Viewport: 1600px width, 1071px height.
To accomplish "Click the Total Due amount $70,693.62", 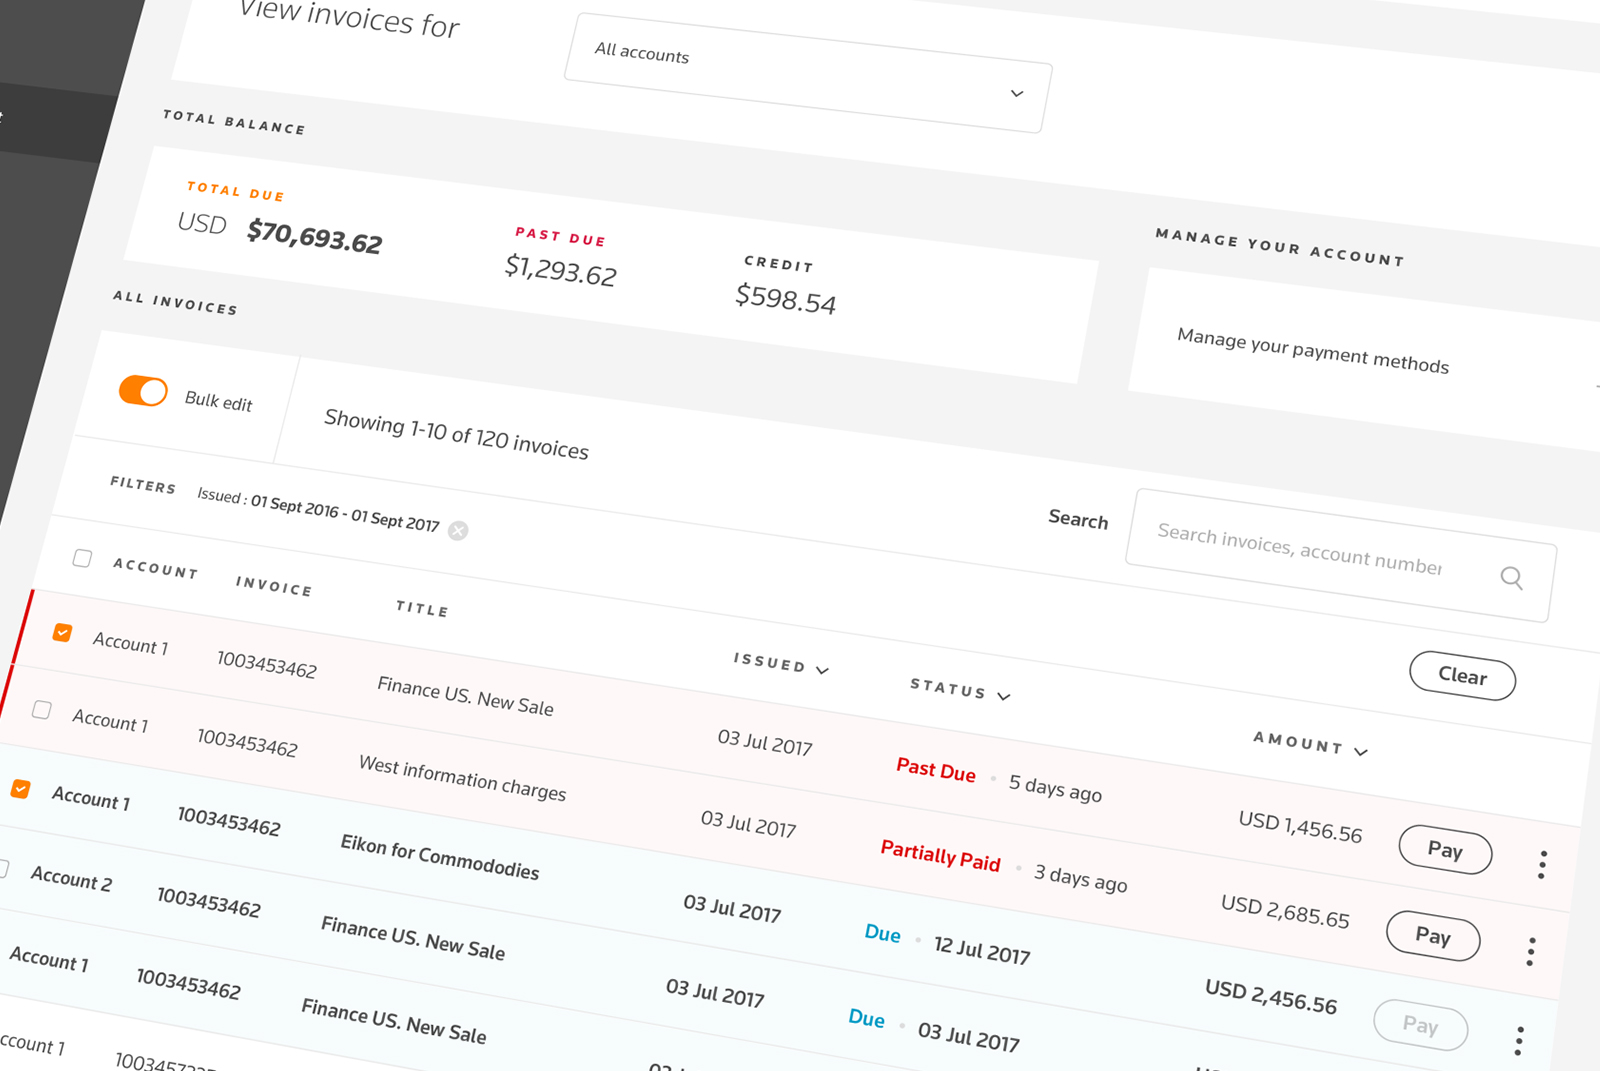I will 314,236.
